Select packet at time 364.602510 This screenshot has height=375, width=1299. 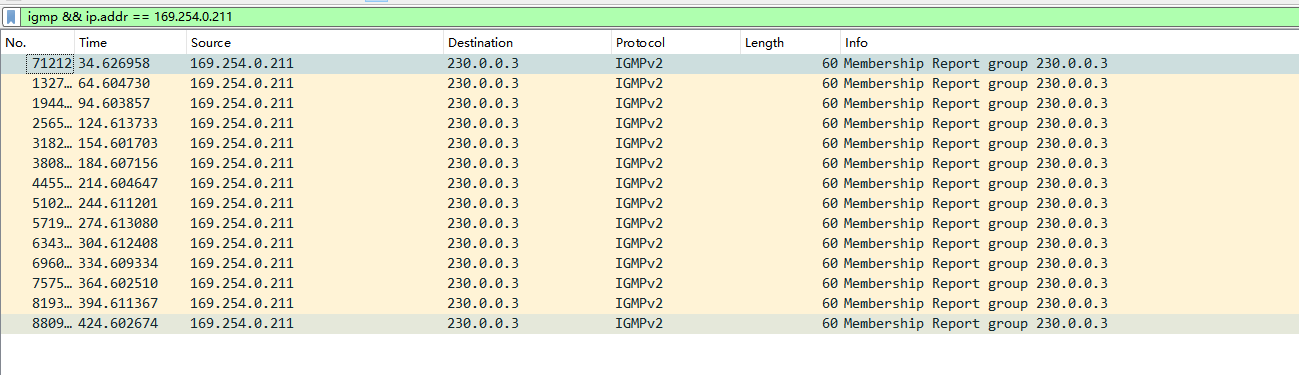(649, 283)
